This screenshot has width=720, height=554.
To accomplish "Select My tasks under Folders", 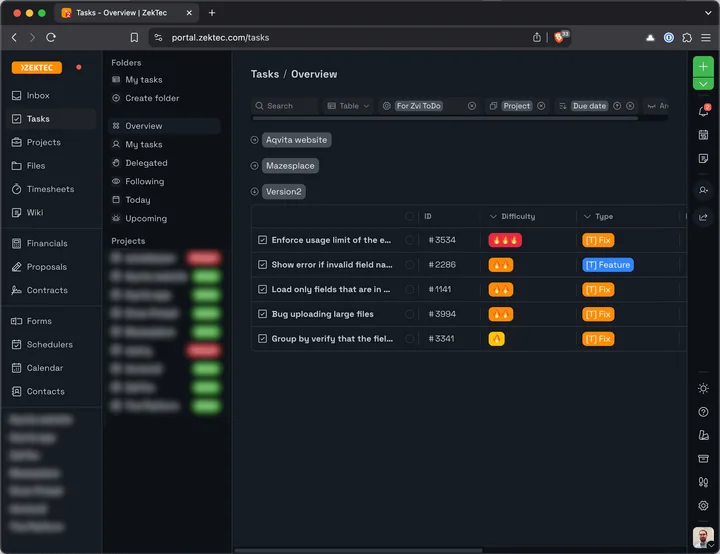I will click(144, 80).
